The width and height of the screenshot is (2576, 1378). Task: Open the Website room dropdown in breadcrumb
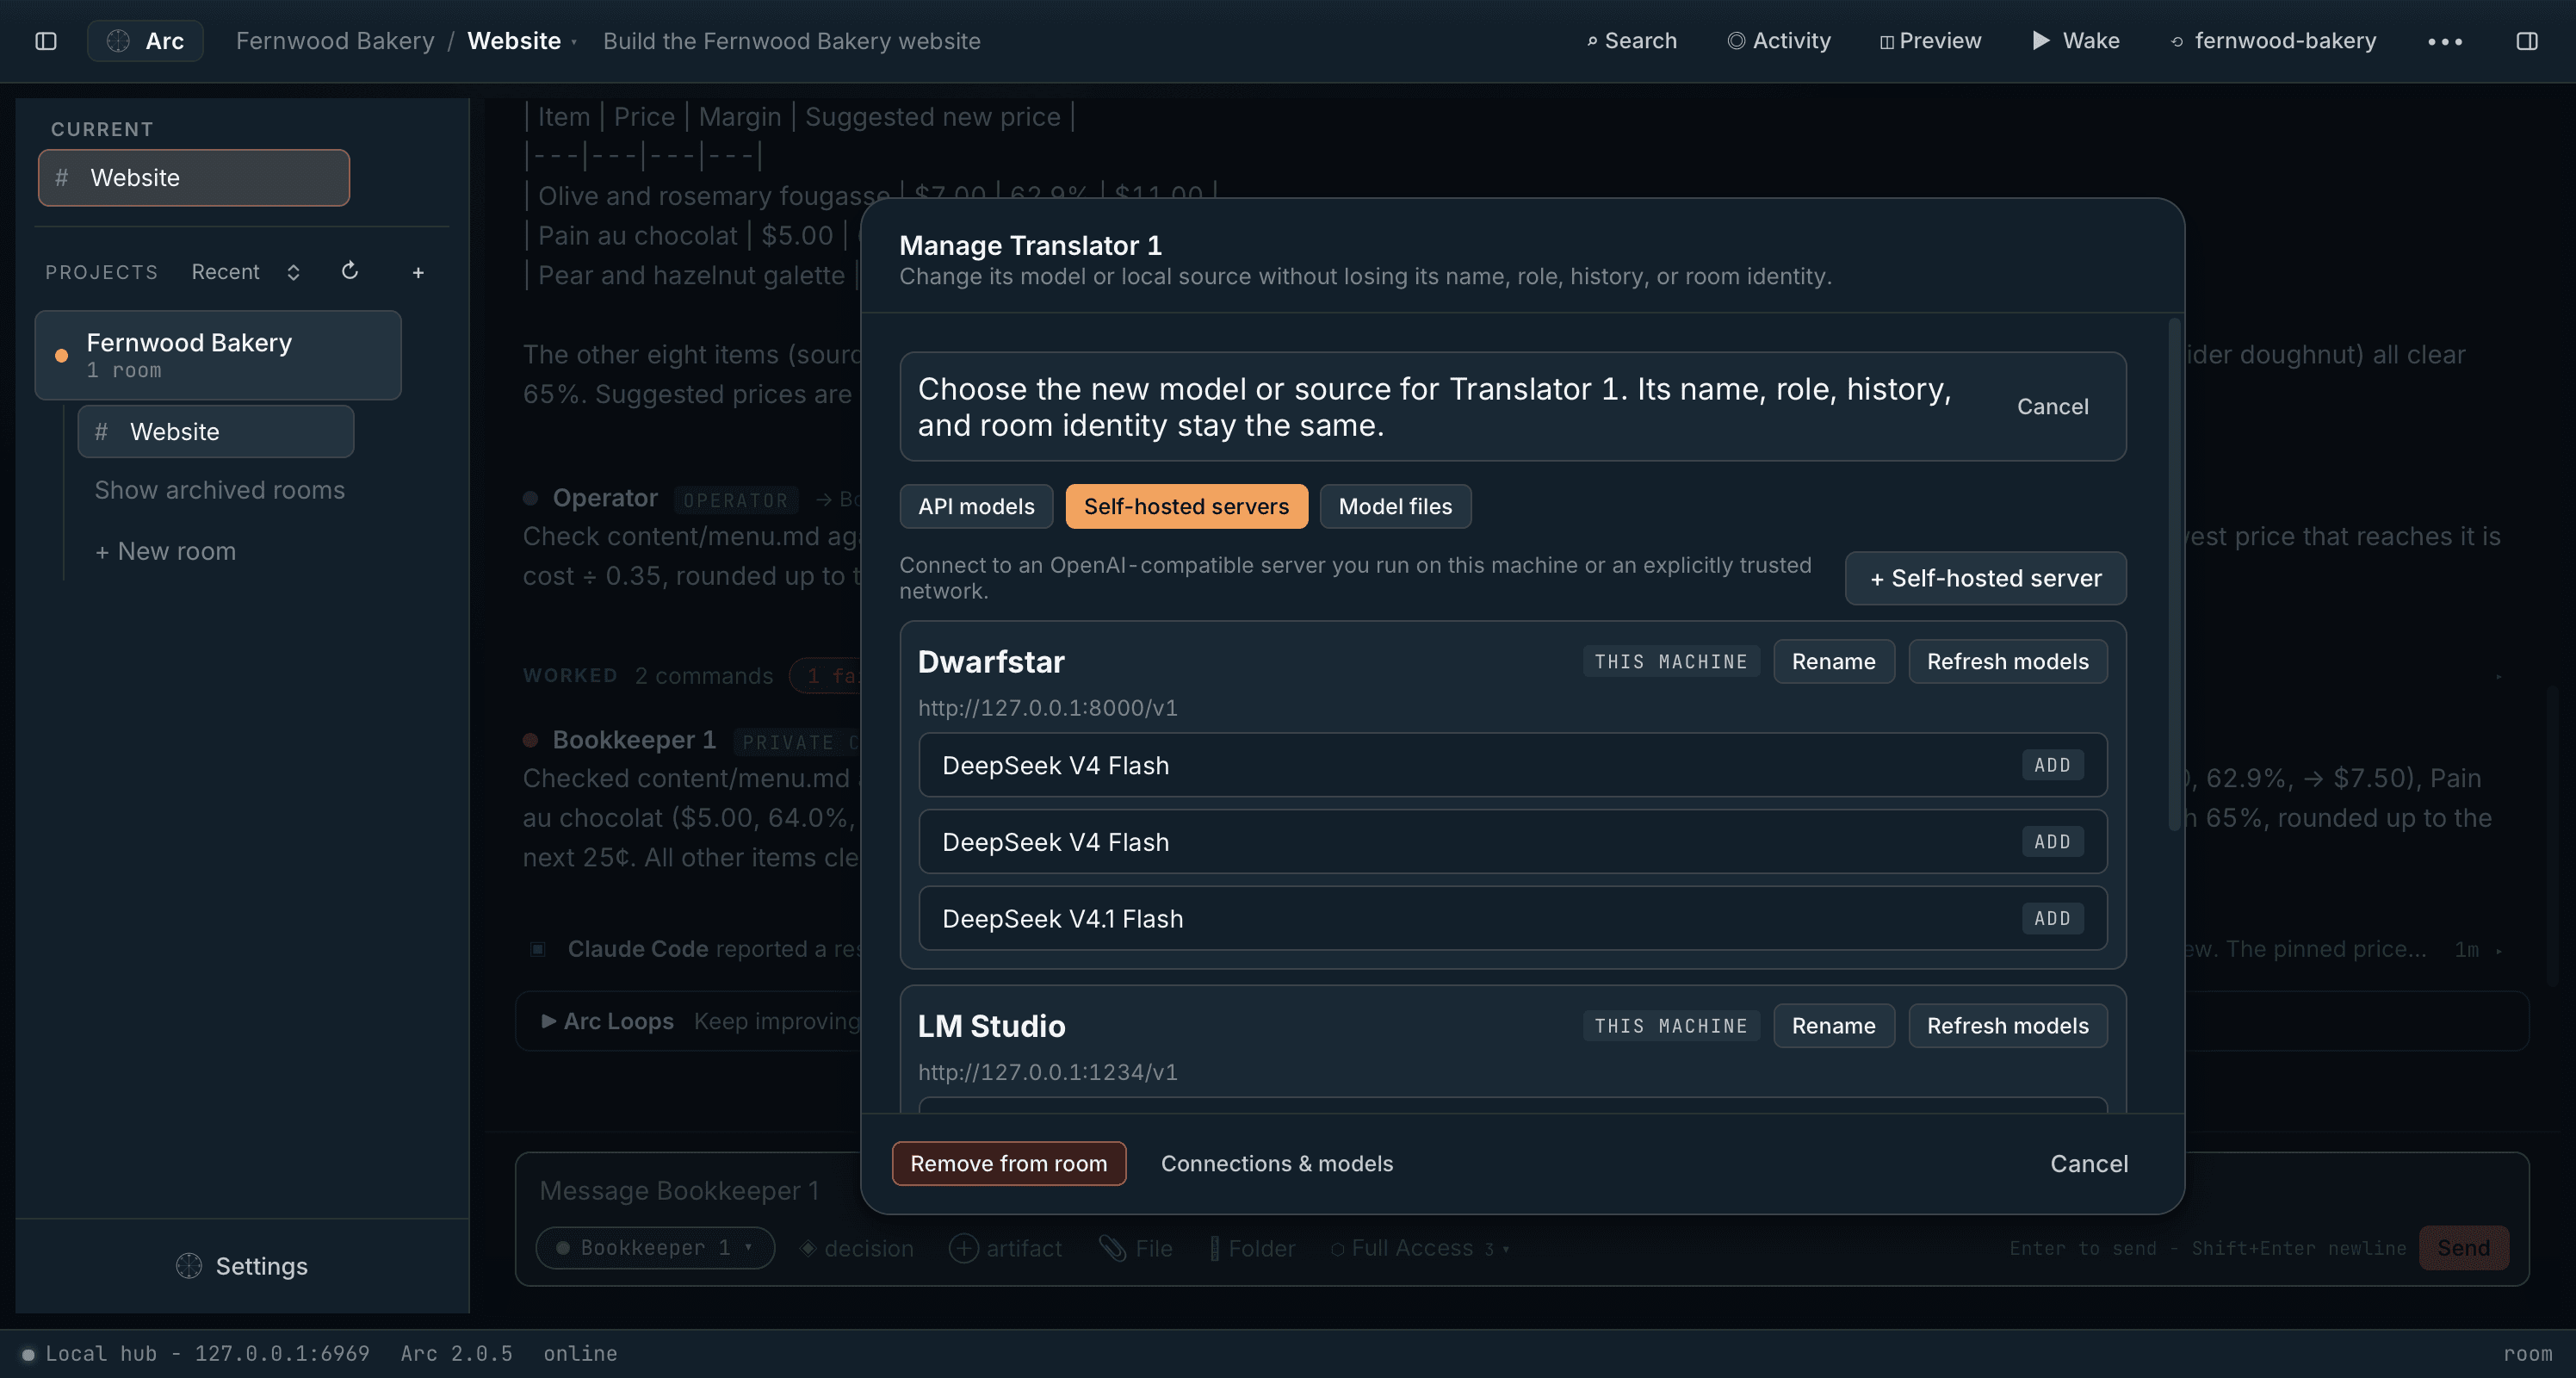[522, 41]
